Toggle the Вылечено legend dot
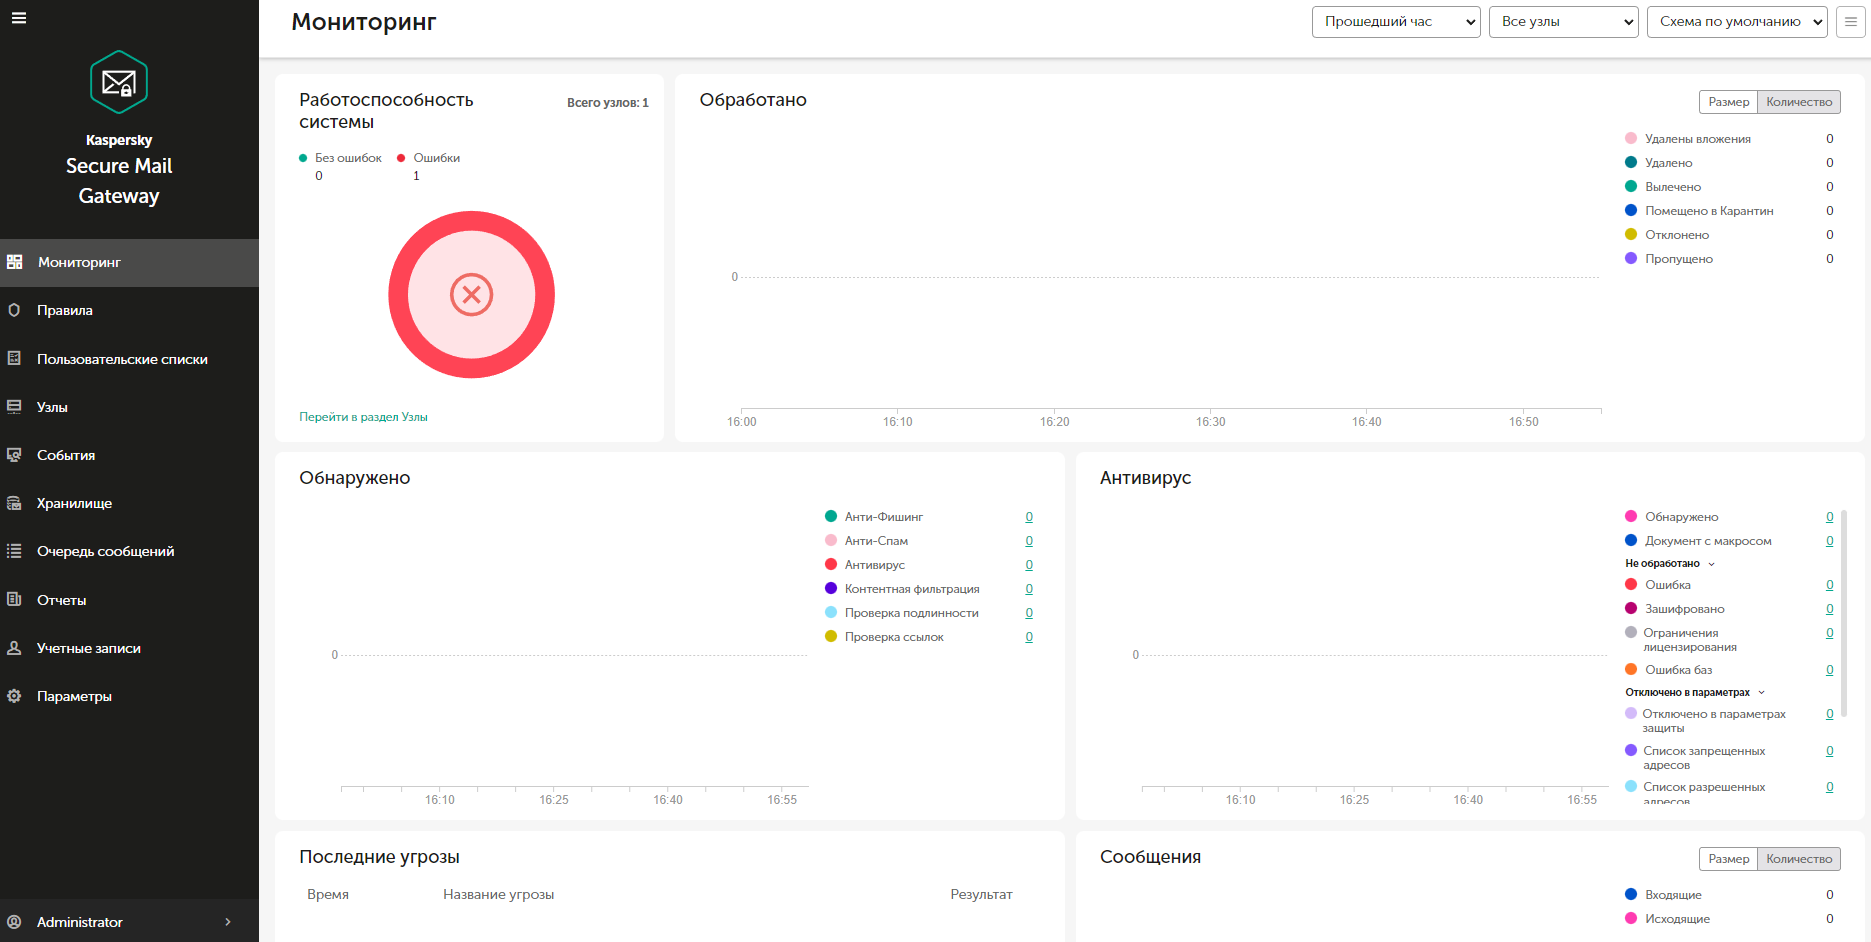 1631,186
